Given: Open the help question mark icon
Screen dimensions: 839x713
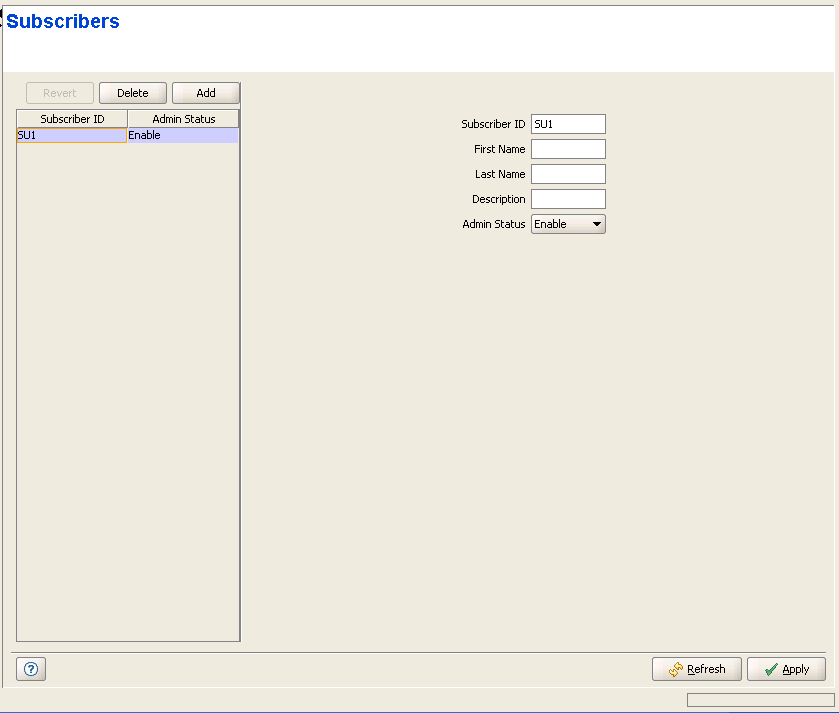Looking at the screenshot, I should 31,669.
